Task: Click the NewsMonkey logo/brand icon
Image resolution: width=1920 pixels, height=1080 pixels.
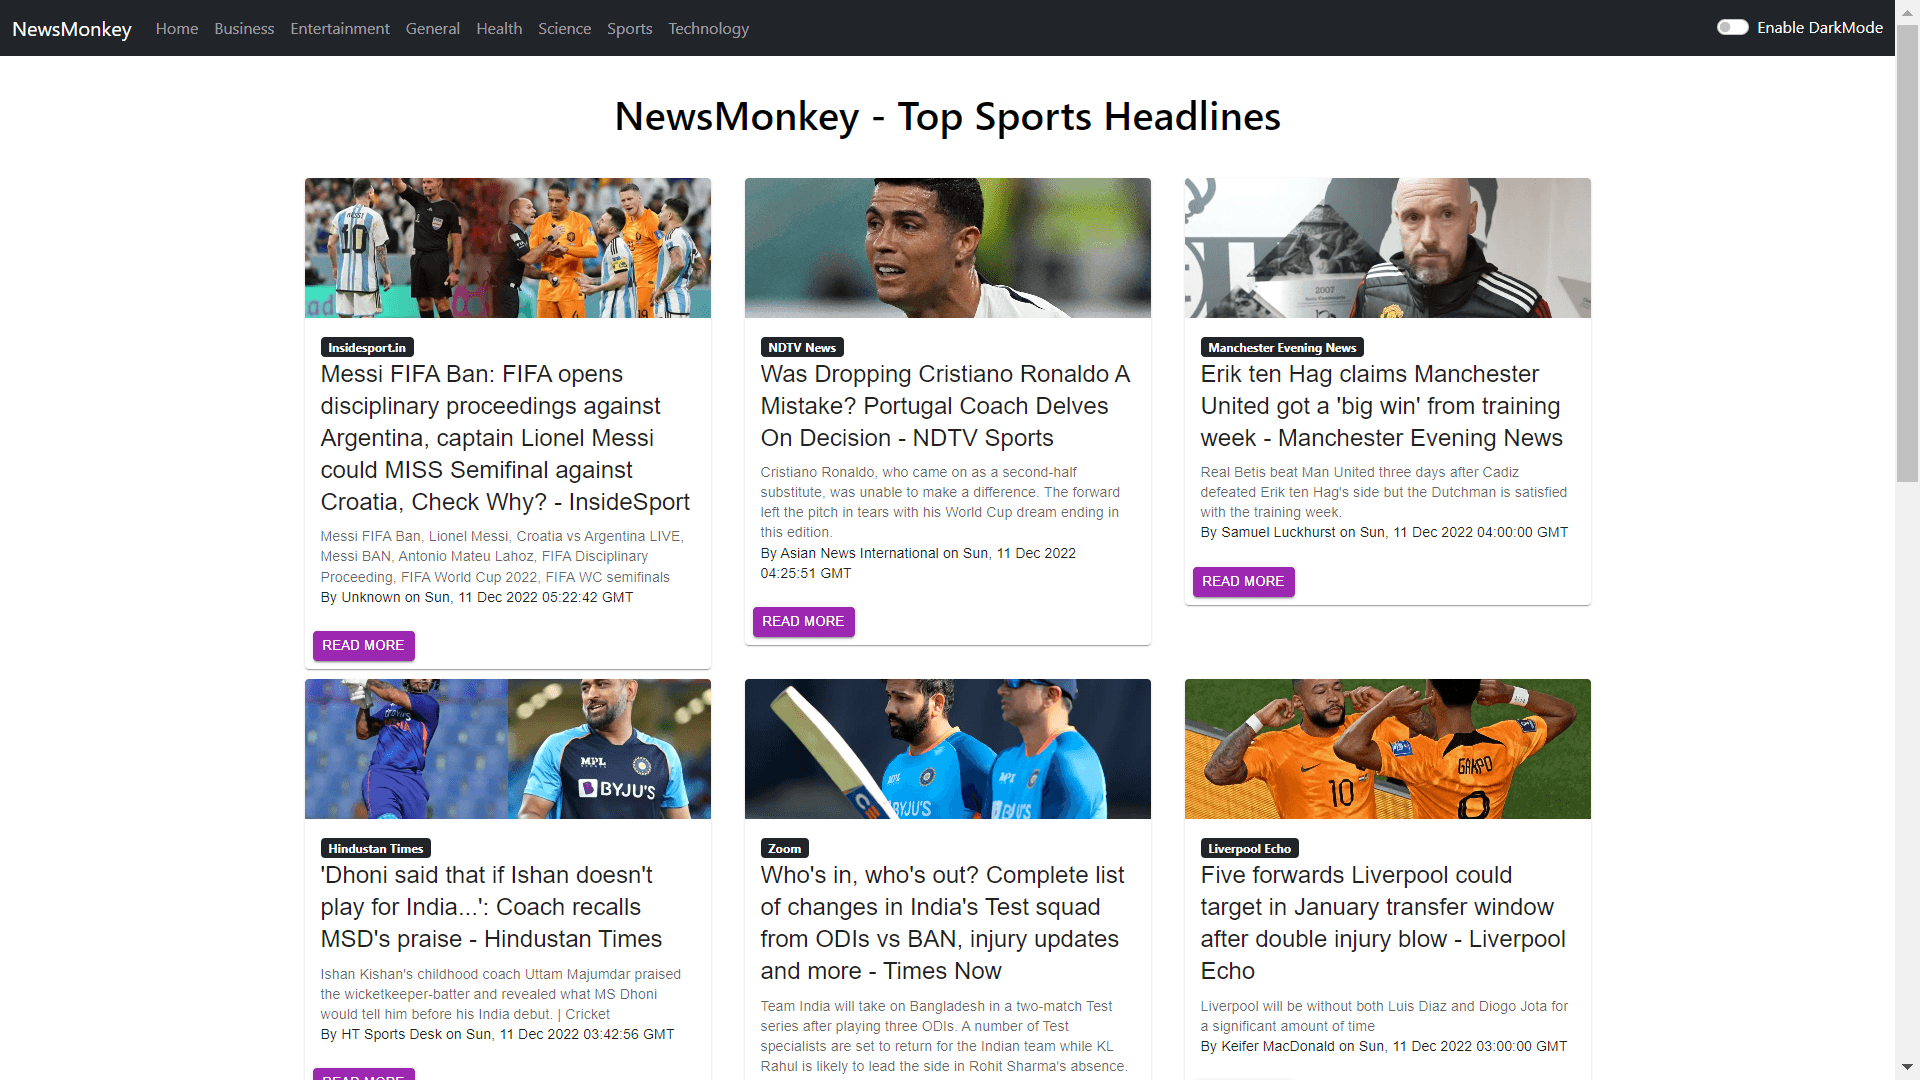Action: [73, 26]
